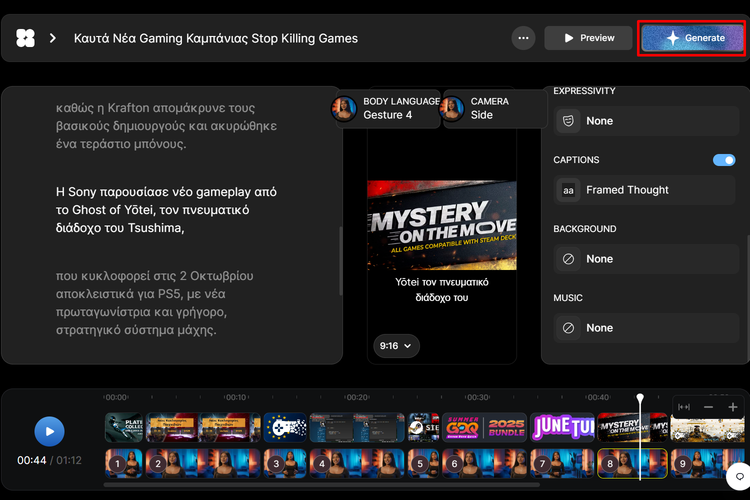Select avatar scene clip 2 on timeline
Screen dimensions: 750x500
(203, 463)
